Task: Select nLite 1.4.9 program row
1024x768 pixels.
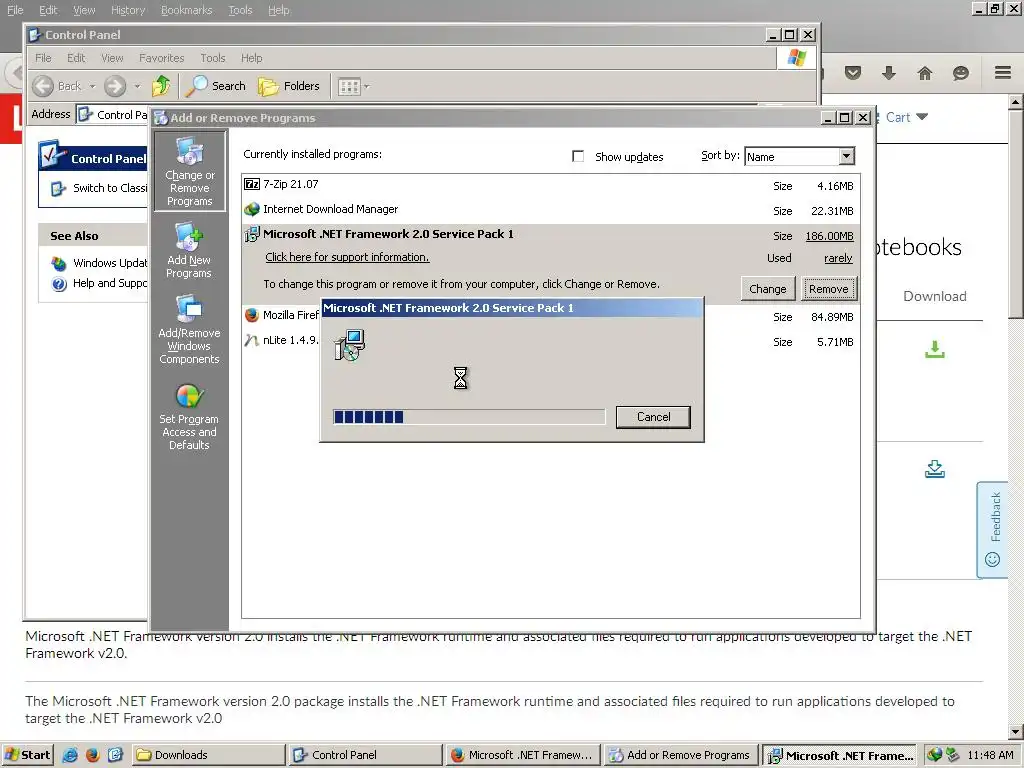Action: pyautogui.click(x=550, y=341)
